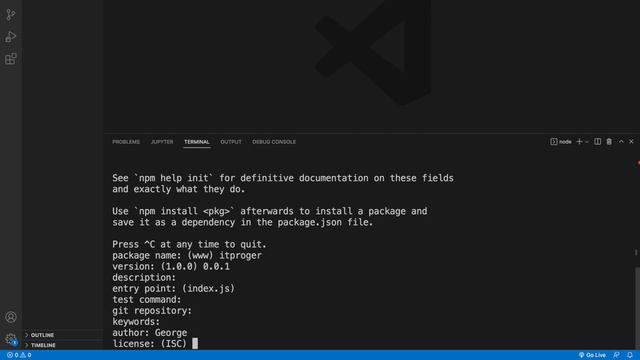Open the Run and Debug view

tap(11, 37)
